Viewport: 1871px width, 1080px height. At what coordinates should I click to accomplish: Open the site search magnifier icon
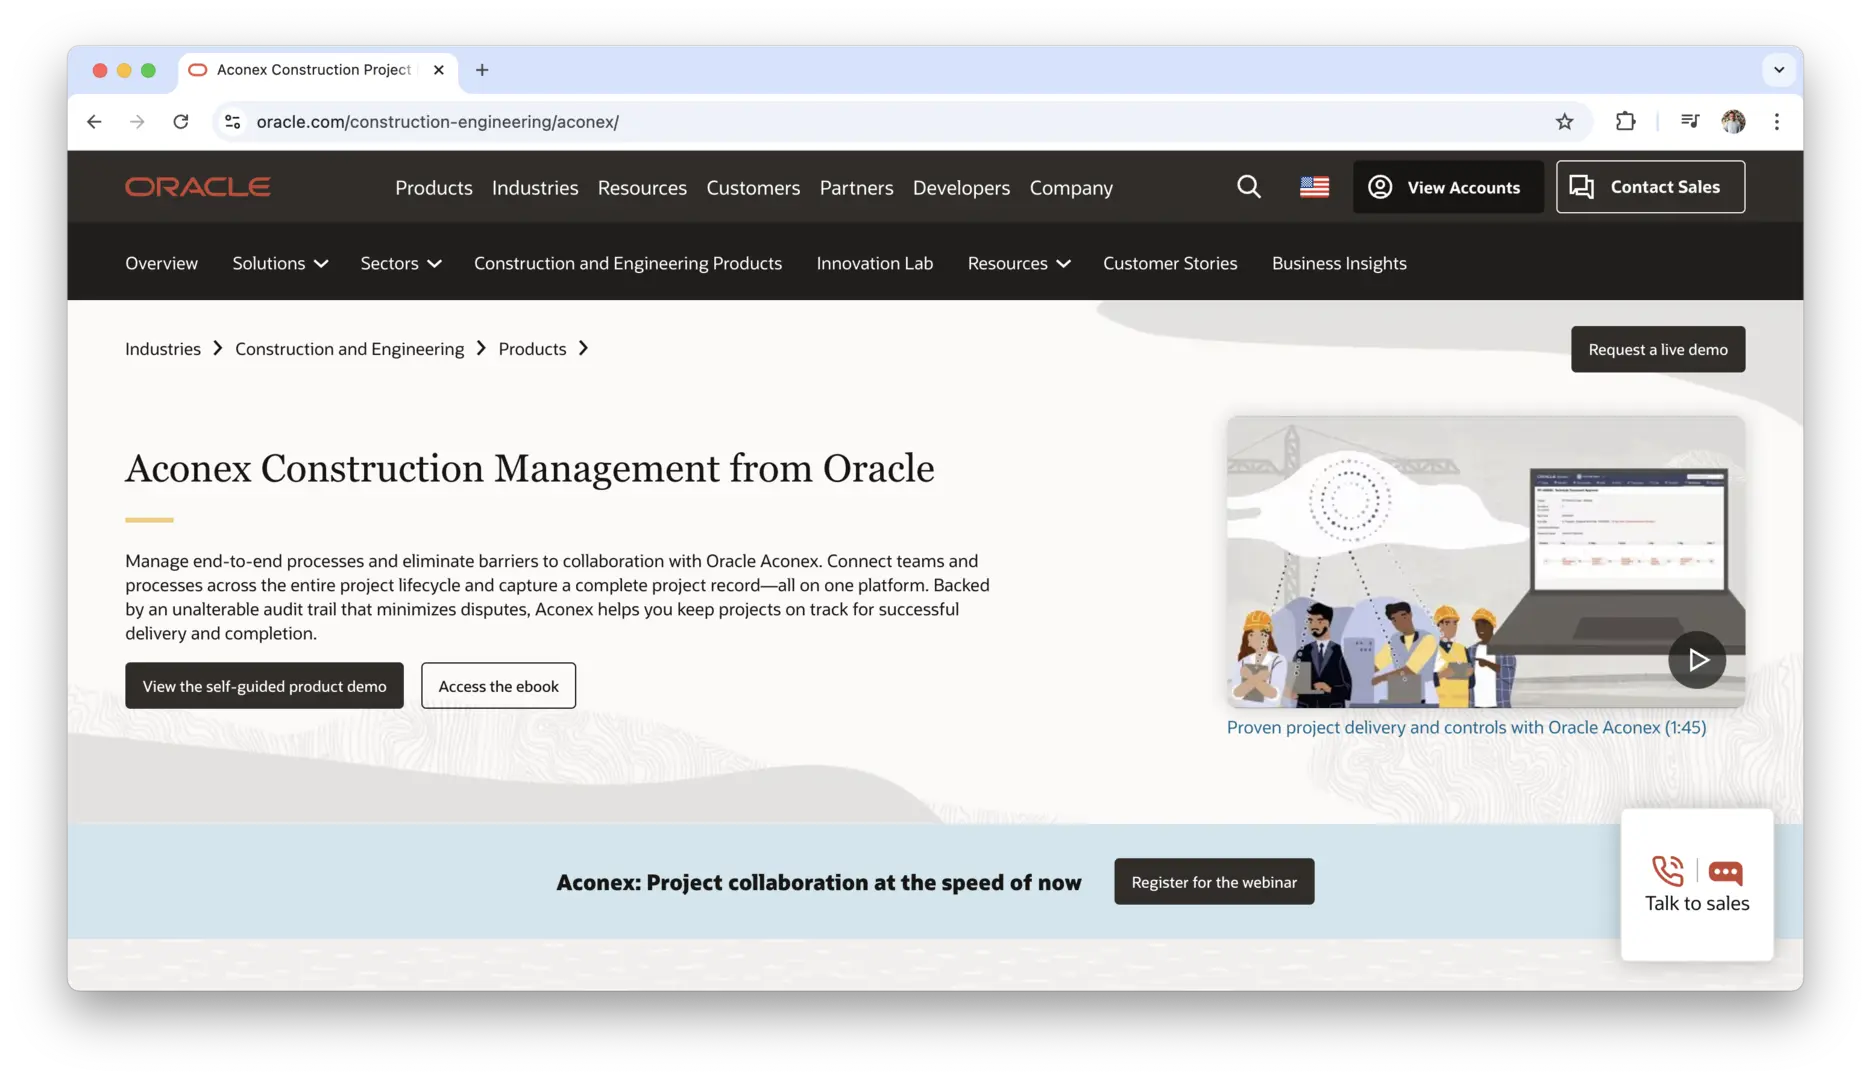click(1248, 187)
